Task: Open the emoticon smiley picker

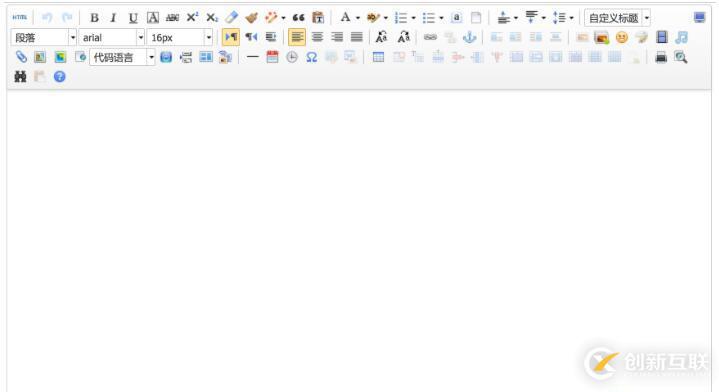Action: coord(622,37)
